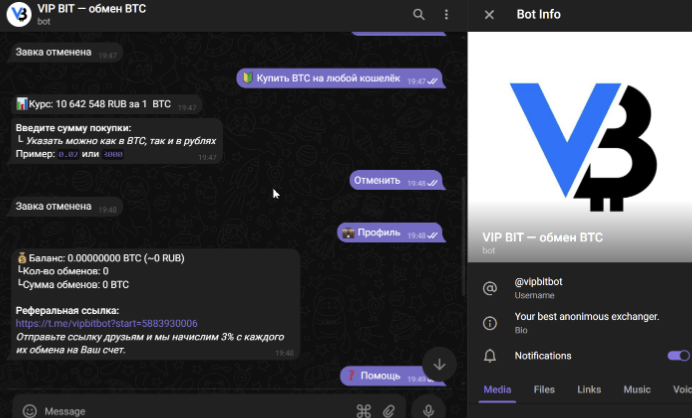Open the three-dot more options menu
Viewport: 692px width, 418px height.
pos(446,14)
